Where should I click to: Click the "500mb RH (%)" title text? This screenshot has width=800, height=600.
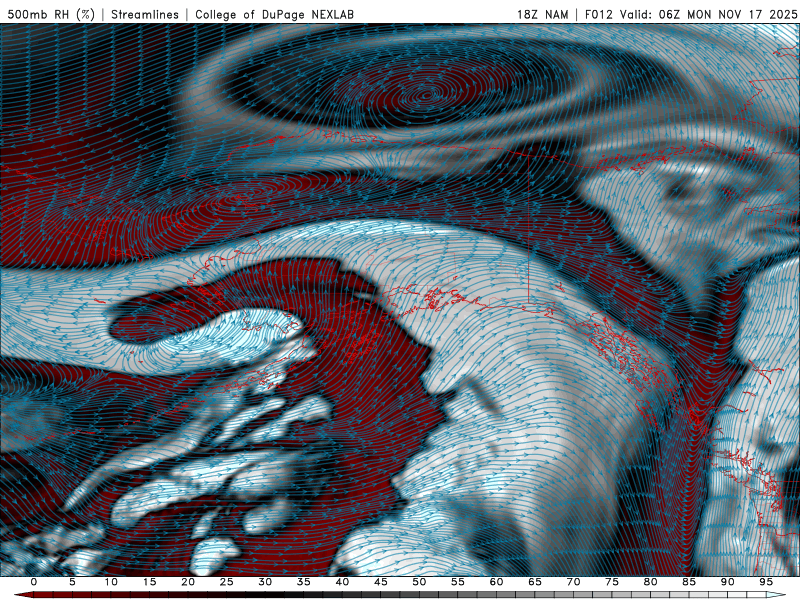51,14
